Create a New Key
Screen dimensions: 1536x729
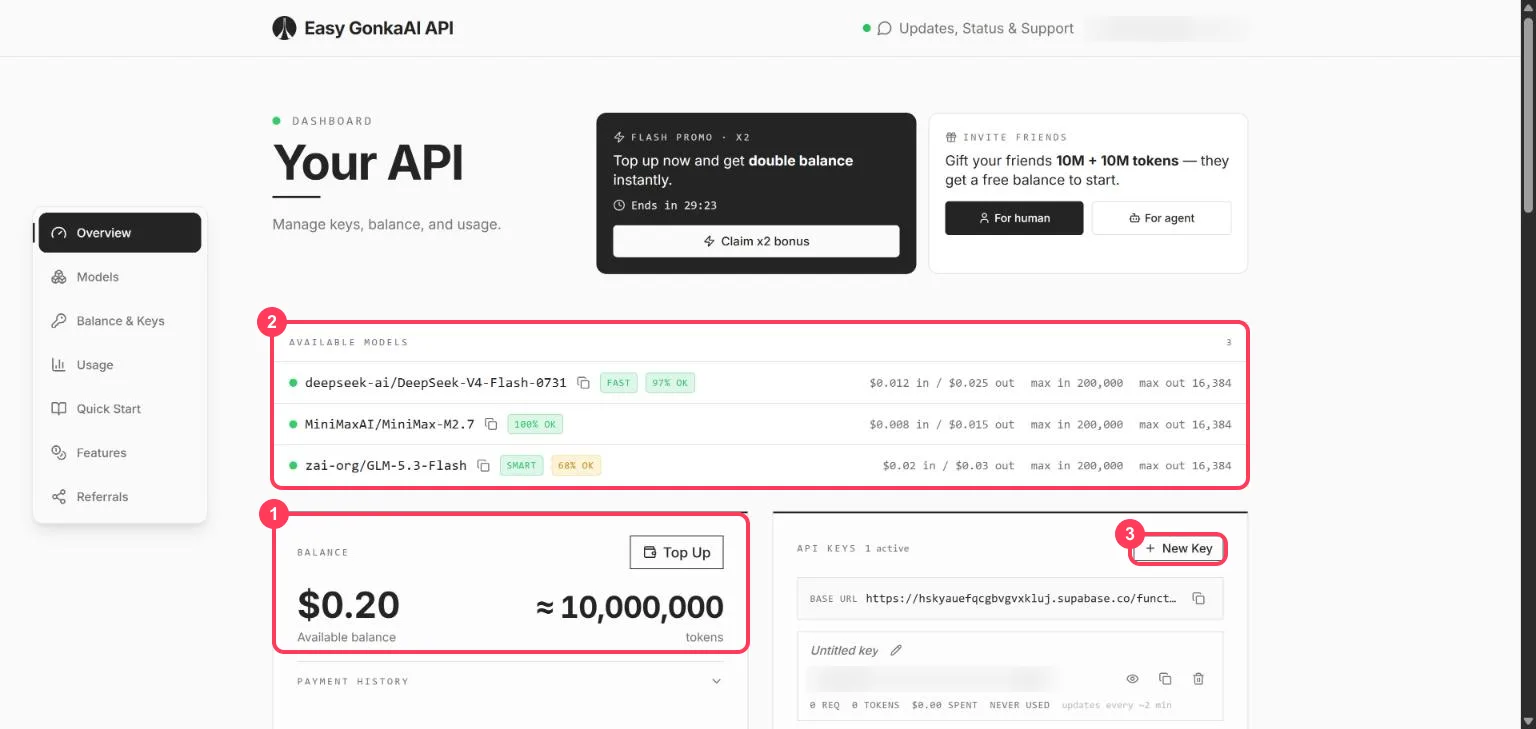point(1179,548)
